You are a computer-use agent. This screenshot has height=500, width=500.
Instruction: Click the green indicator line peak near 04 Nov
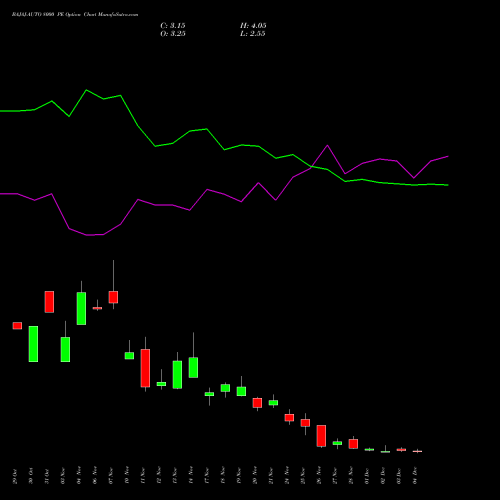tap(87, 90)
